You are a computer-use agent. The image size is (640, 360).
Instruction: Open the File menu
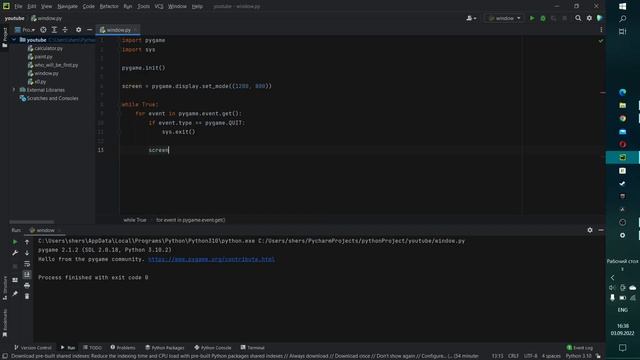[18, 7]
